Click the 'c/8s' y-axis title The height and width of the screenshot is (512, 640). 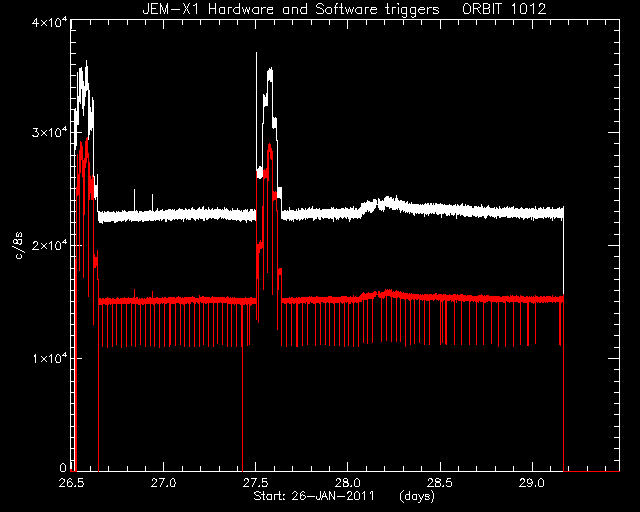19,245
